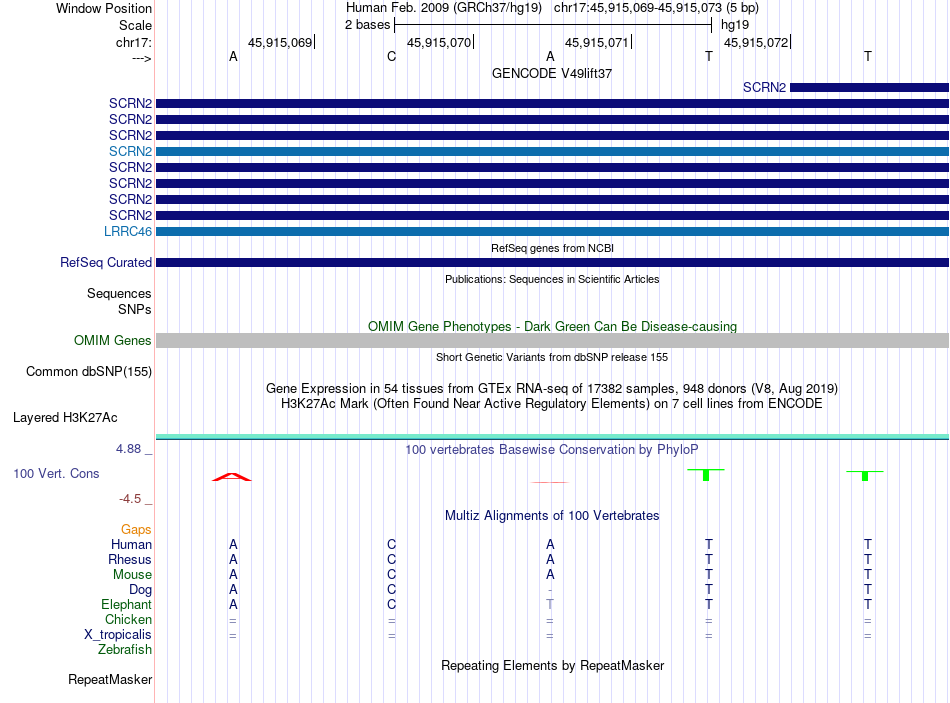Click 'Human Feb. 2009 (GRCh37/hg19)' heading
This screenshot has height=703, width=950.
click(x=444, y=8)
